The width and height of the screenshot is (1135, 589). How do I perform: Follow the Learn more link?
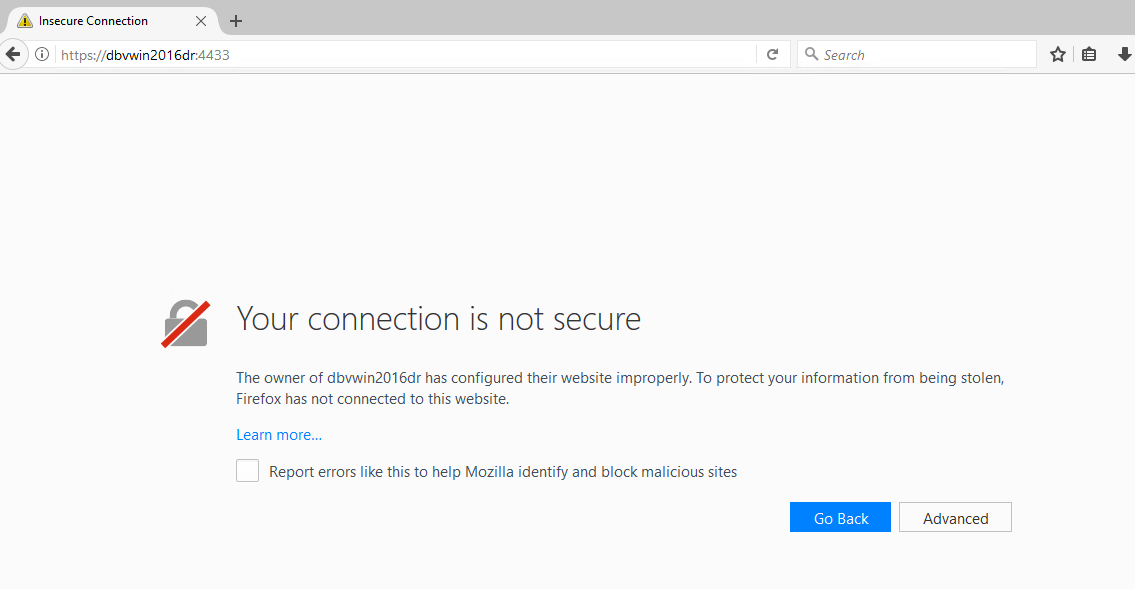279,435
